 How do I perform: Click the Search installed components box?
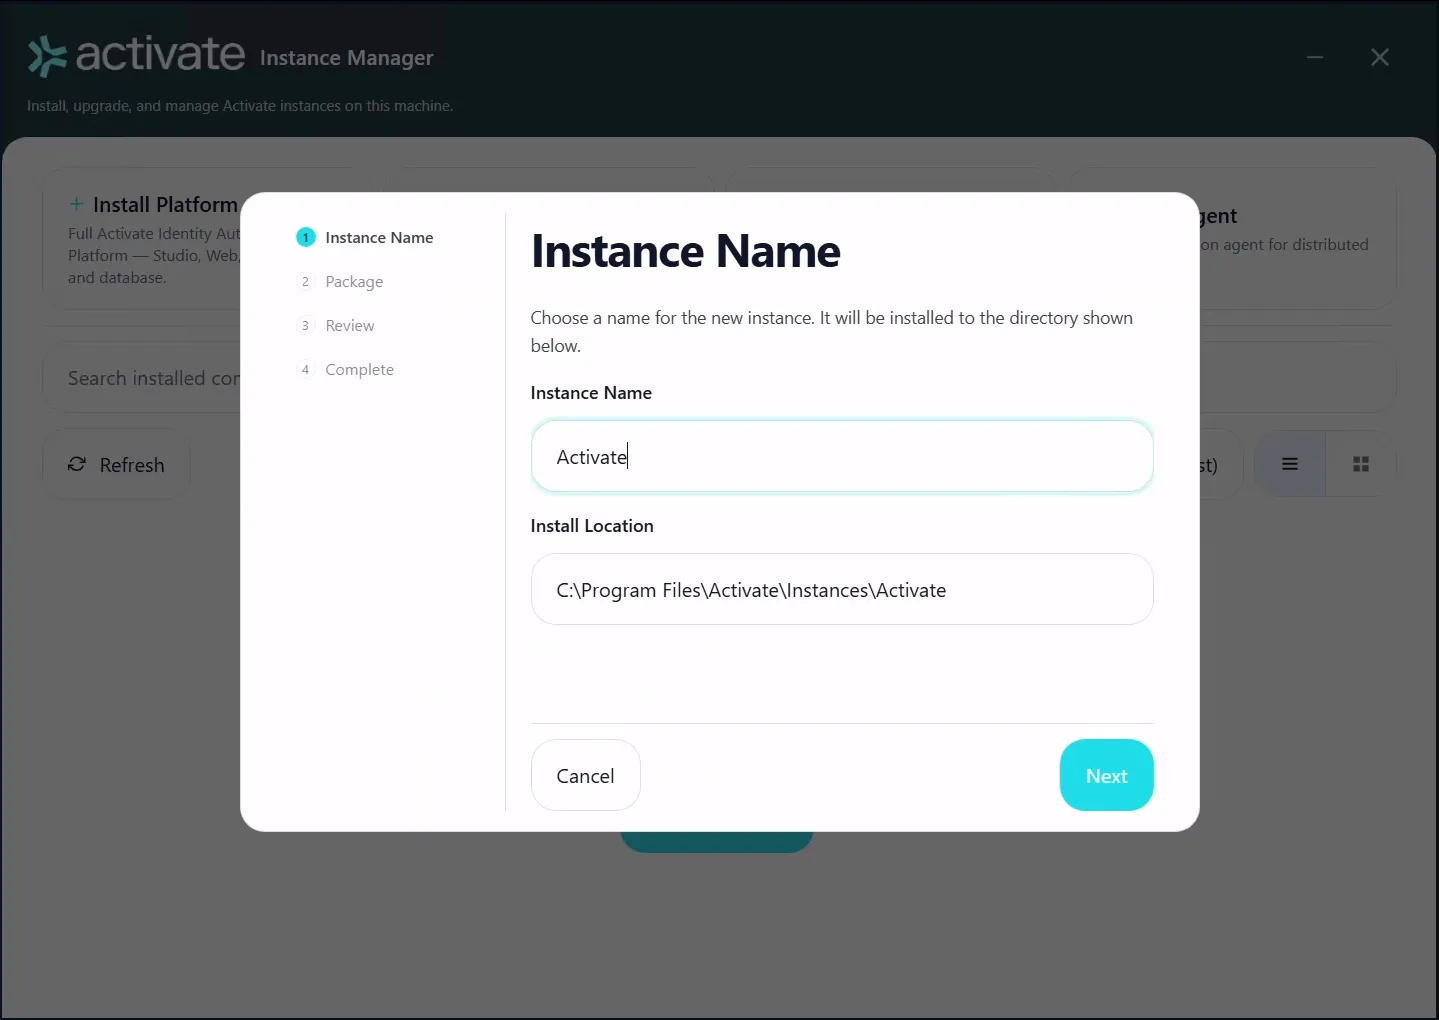click(142, 378)
